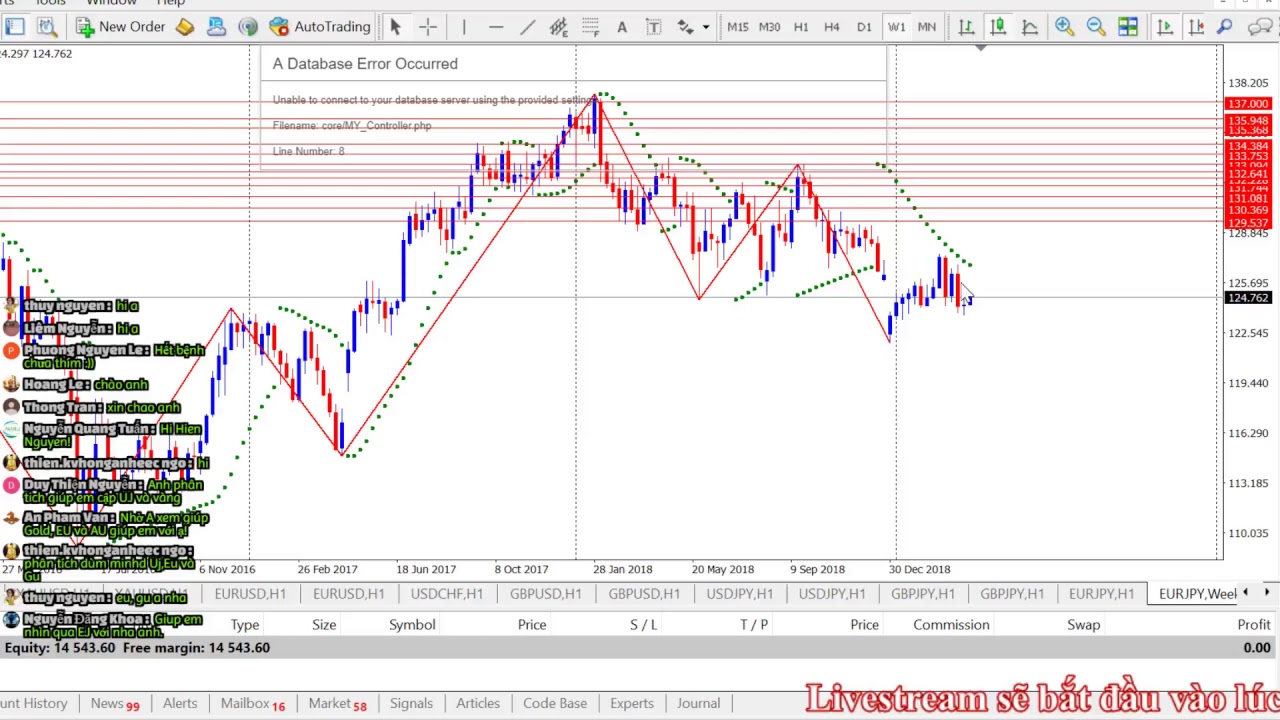Open the chat bubbles icon
This screenshot has width=1280, height=720.
coord(1262,27)
